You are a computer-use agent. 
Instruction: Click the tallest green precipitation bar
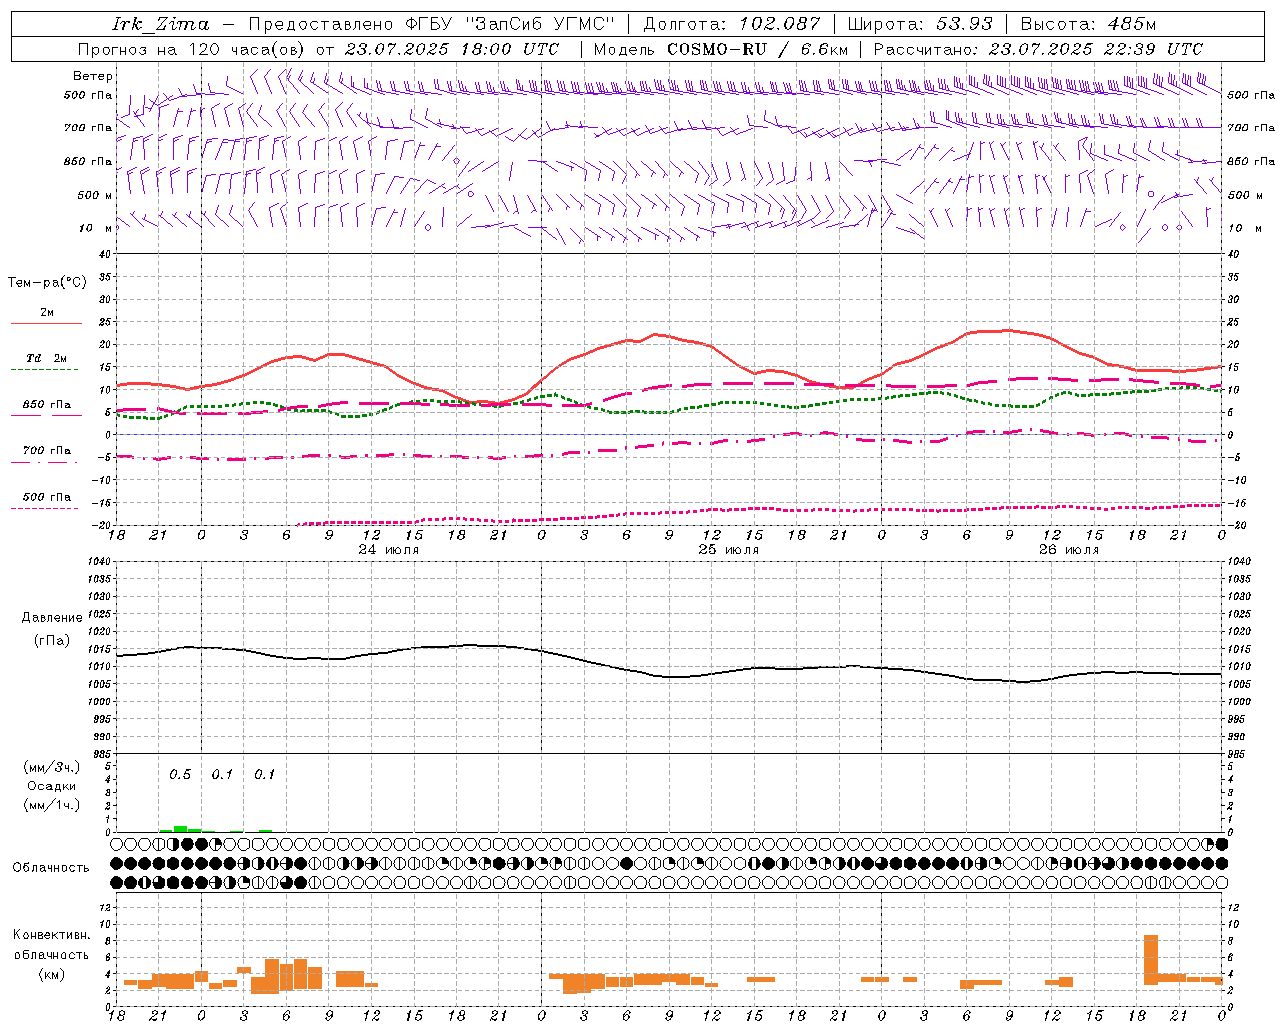[x=180, y=829]
